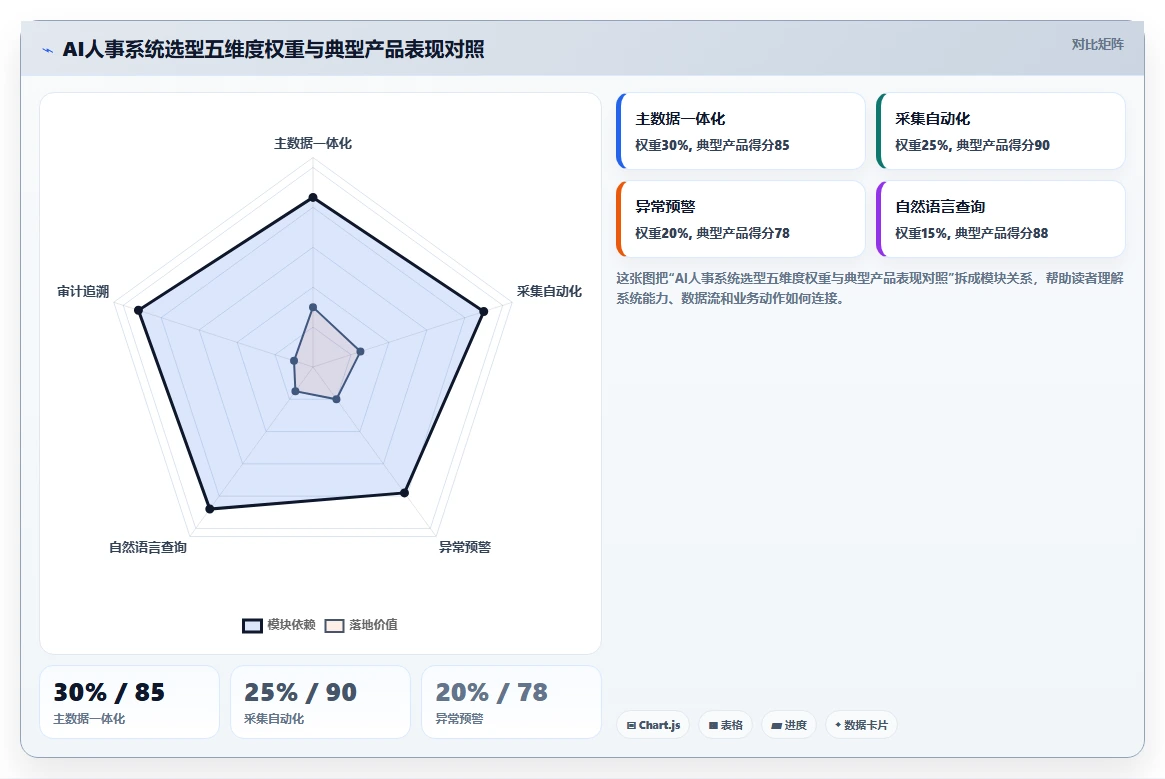Click the 对比矩阵 label in the header

(1097, 45)
